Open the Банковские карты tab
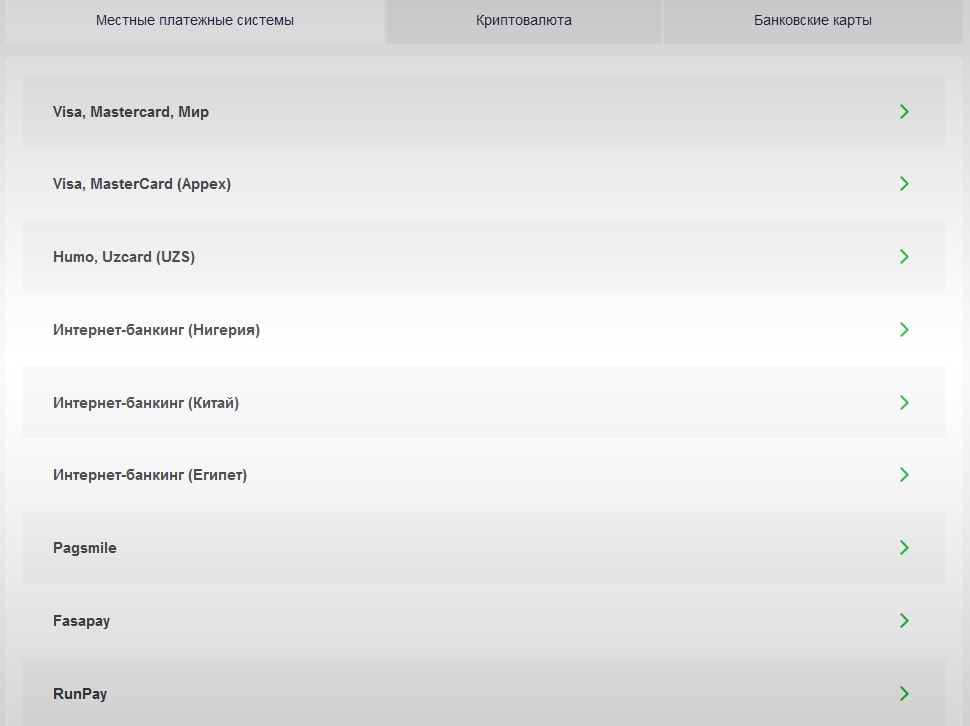 pyautogui.click(x=812, y=20)
